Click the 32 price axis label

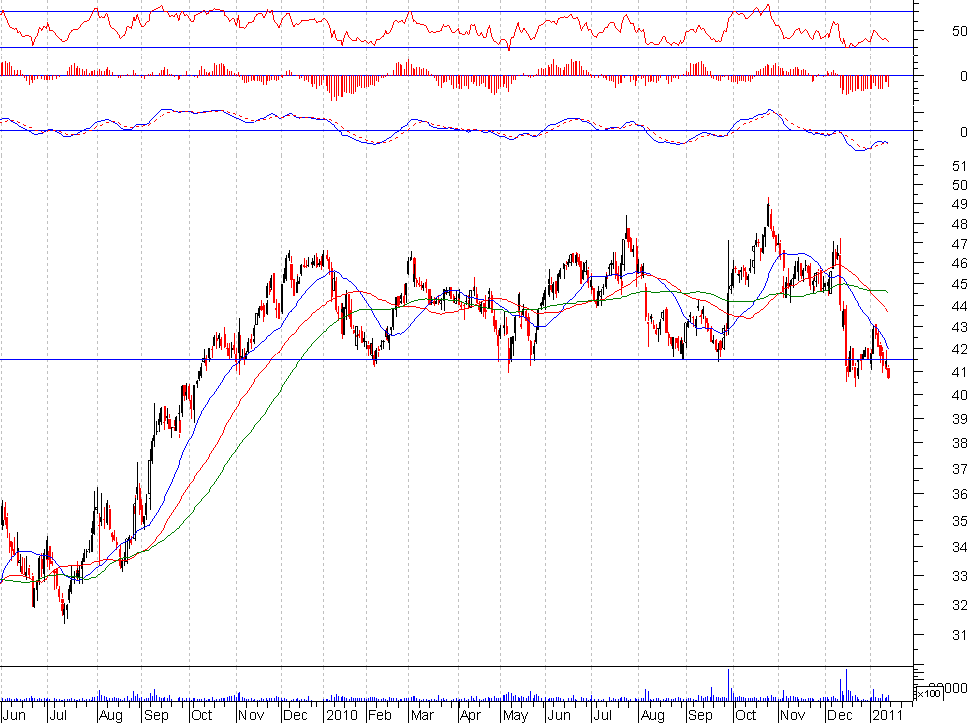tap(959, 605)
